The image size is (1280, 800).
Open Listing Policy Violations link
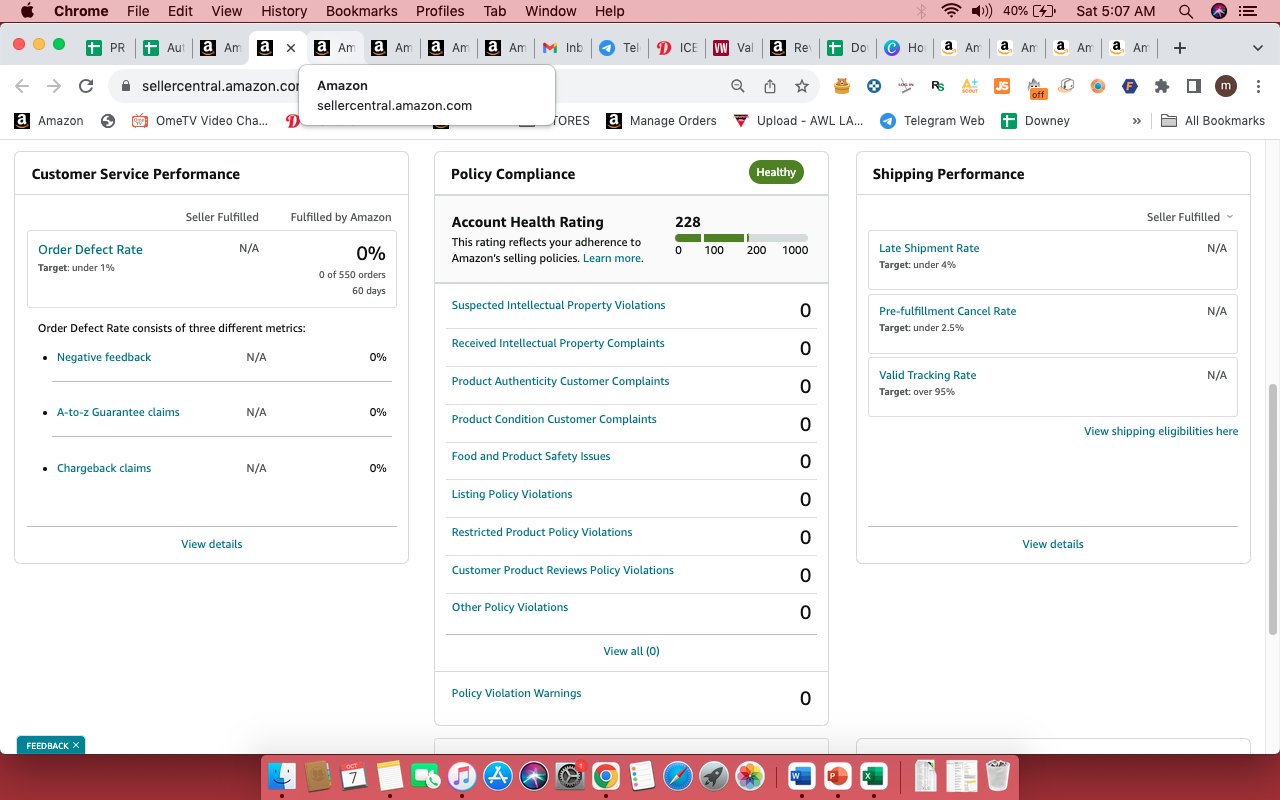[x=512, y=494]
